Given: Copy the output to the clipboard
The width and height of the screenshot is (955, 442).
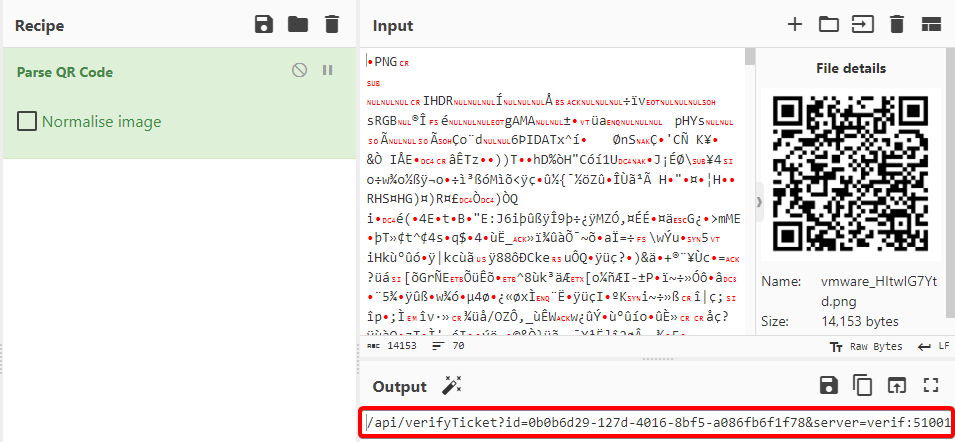Looking at the screenshot, I should [862, 385].
